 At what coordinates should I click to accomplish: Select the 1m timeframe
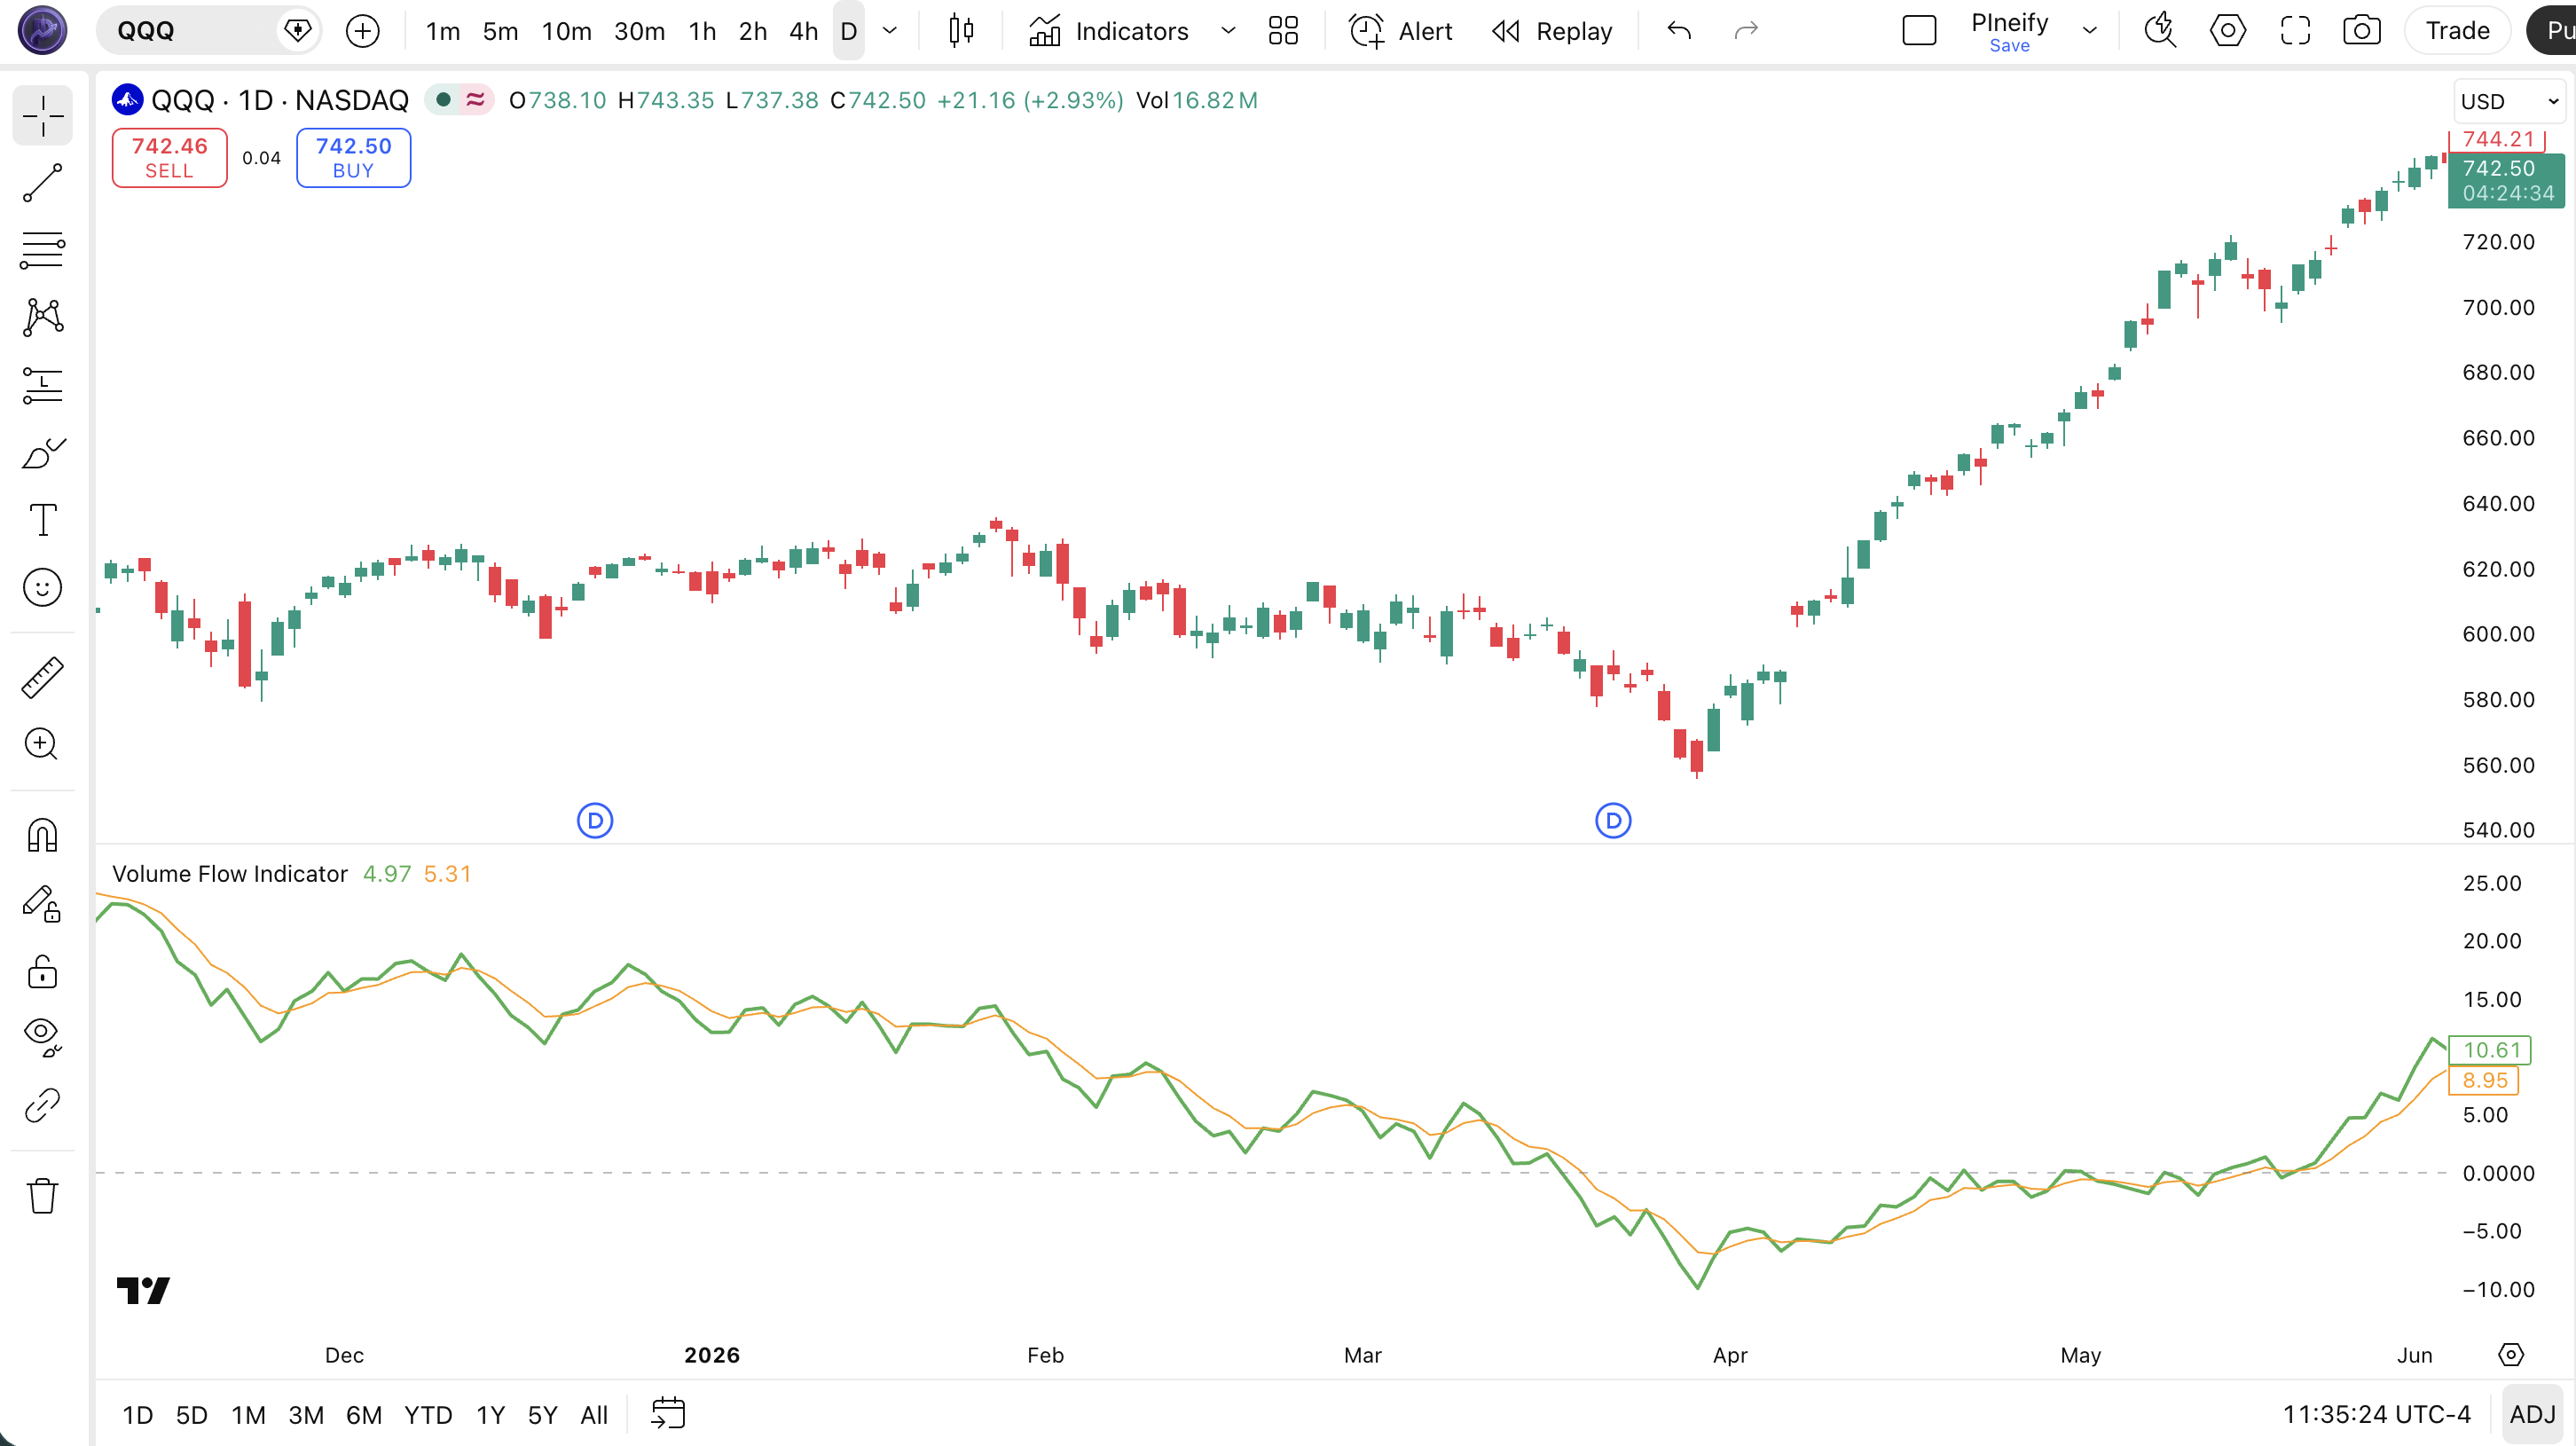(x=443, y=31)
